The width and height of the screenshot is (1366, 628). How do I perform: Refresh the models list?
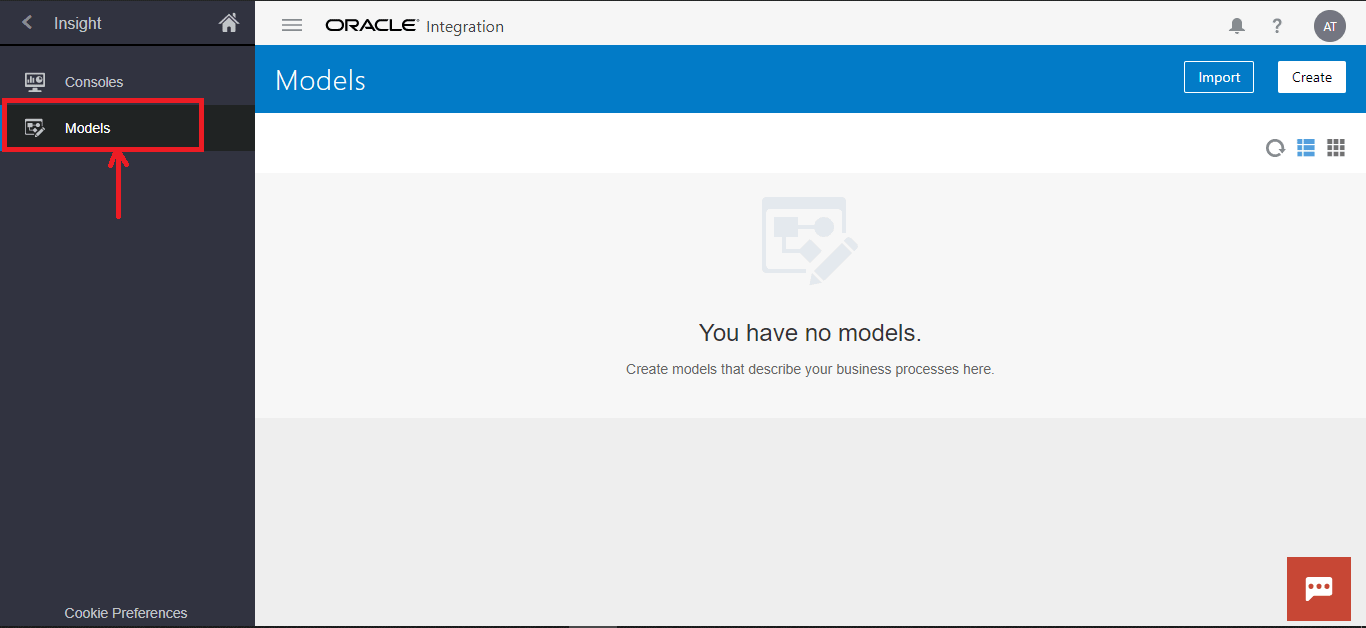(1275, 148)
